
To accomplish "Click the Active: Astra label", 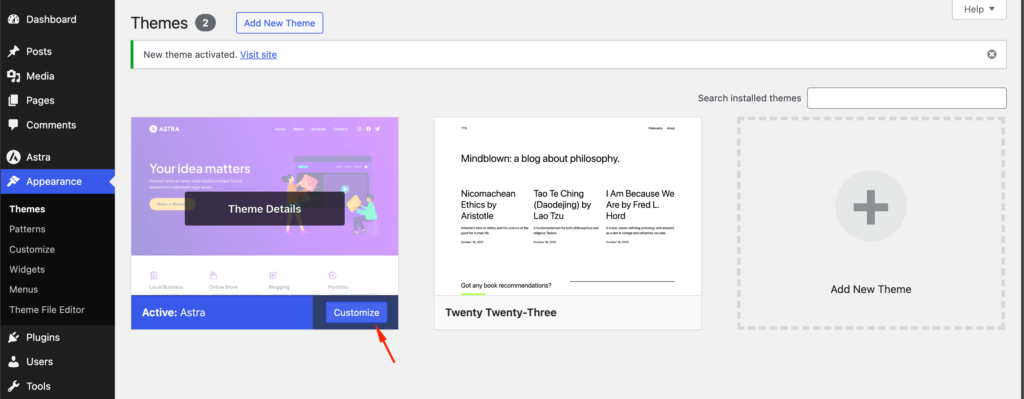I will point(174,312).
